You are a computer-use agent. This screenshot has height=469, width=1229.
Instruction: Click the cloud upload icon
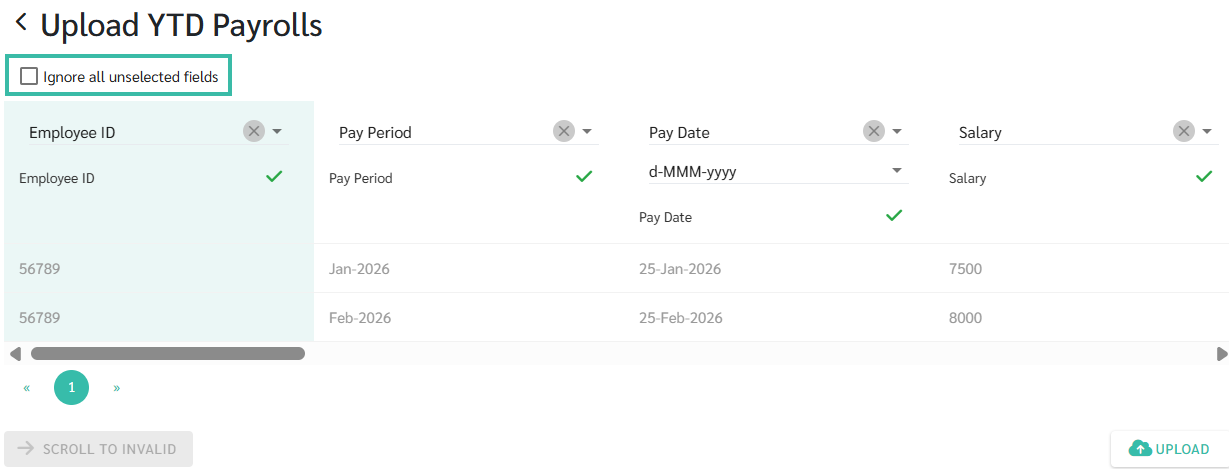[1139, 449]
